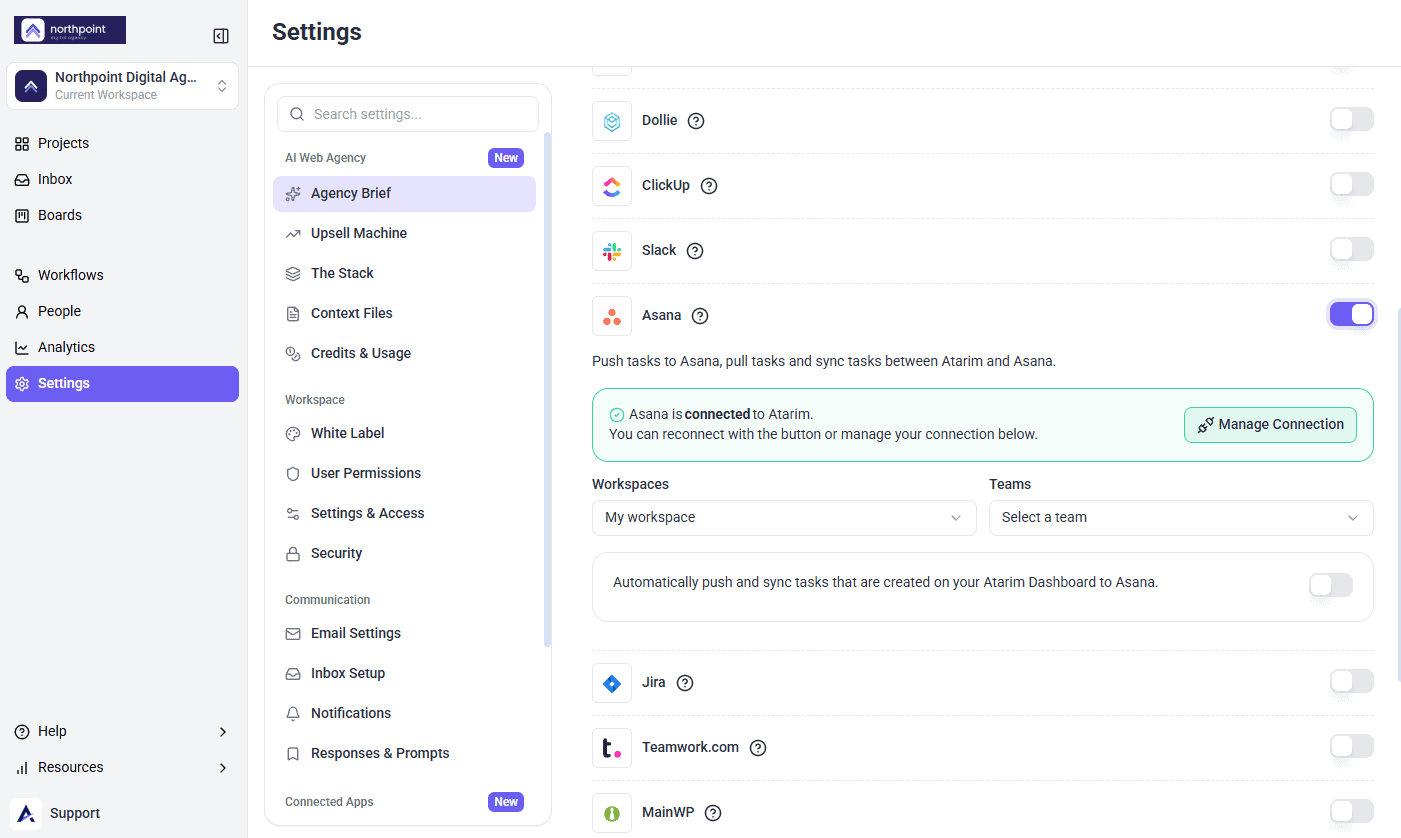Viewport: 1401px width, 838px height.
Task: Click the integrations page scrollbar
Action: [x=1398, y=495]
